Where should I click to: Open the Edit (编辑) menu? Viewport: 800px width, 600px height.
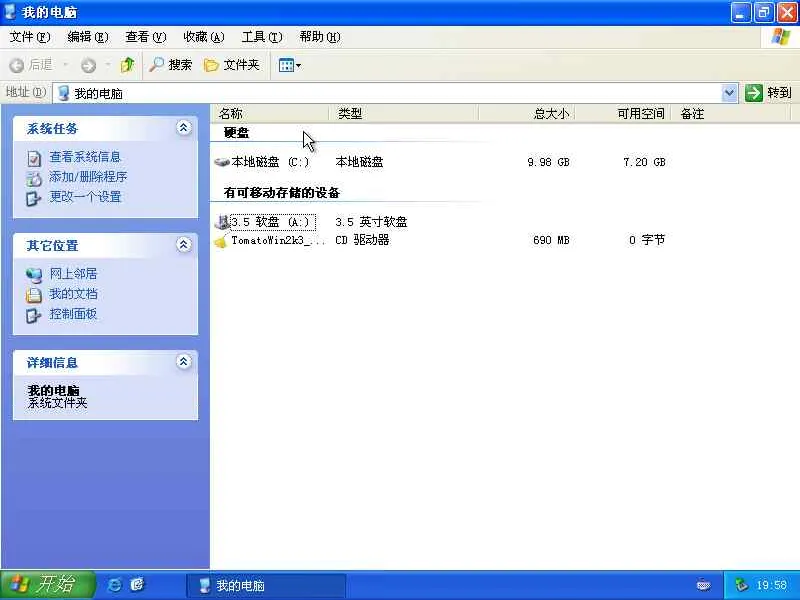pyautogui.click(x=88, y=37)
